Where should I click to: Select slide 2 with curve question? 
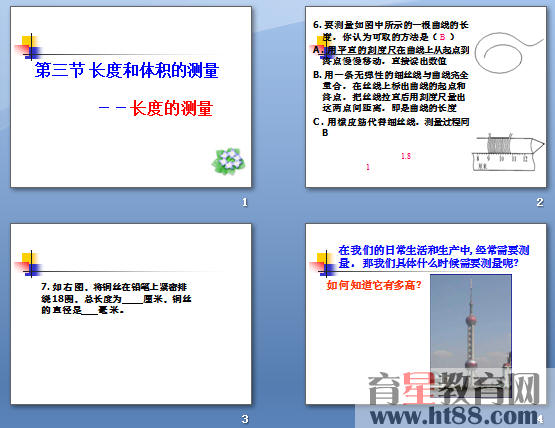click(x=426, y=97)
